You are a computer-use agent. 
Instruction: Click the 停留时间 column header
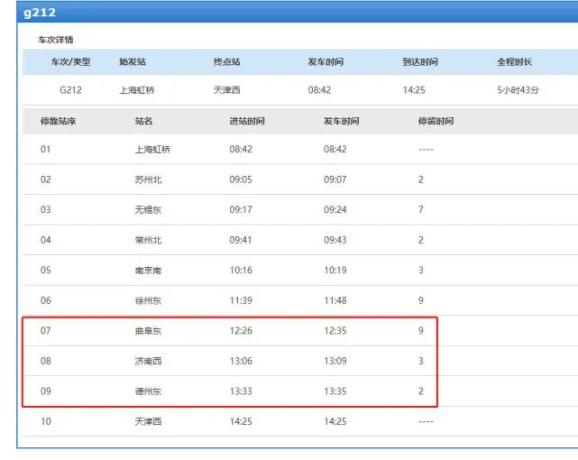click(436, 121)
